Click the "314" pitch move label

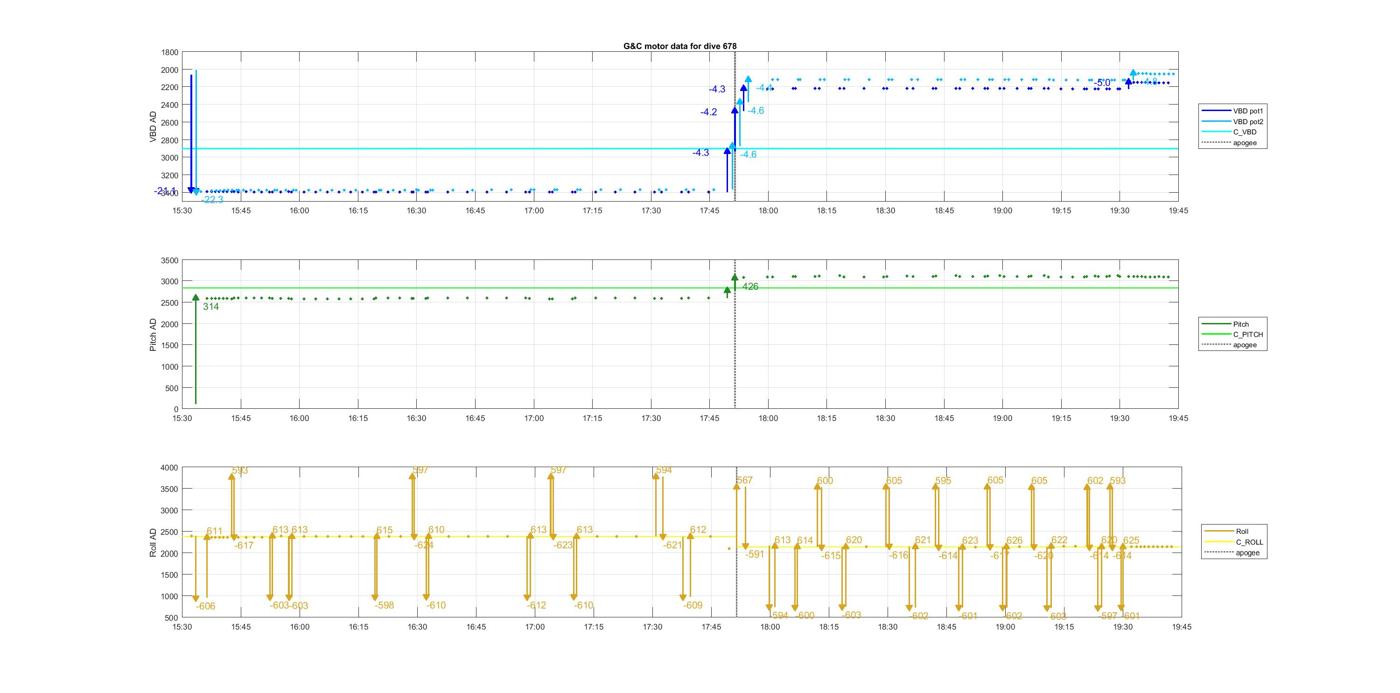tap(211, 307)
